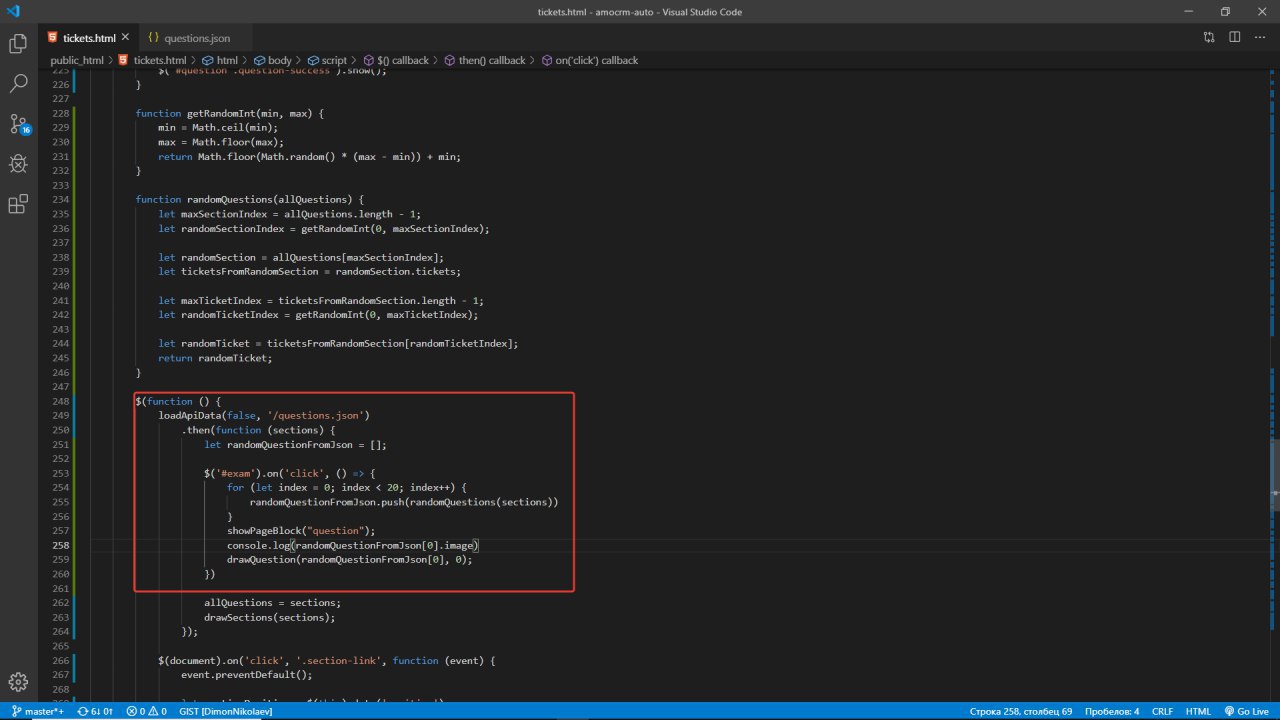Click public_html folder in breadcrumbs
1280x720 pixels.
click(77, 60)
